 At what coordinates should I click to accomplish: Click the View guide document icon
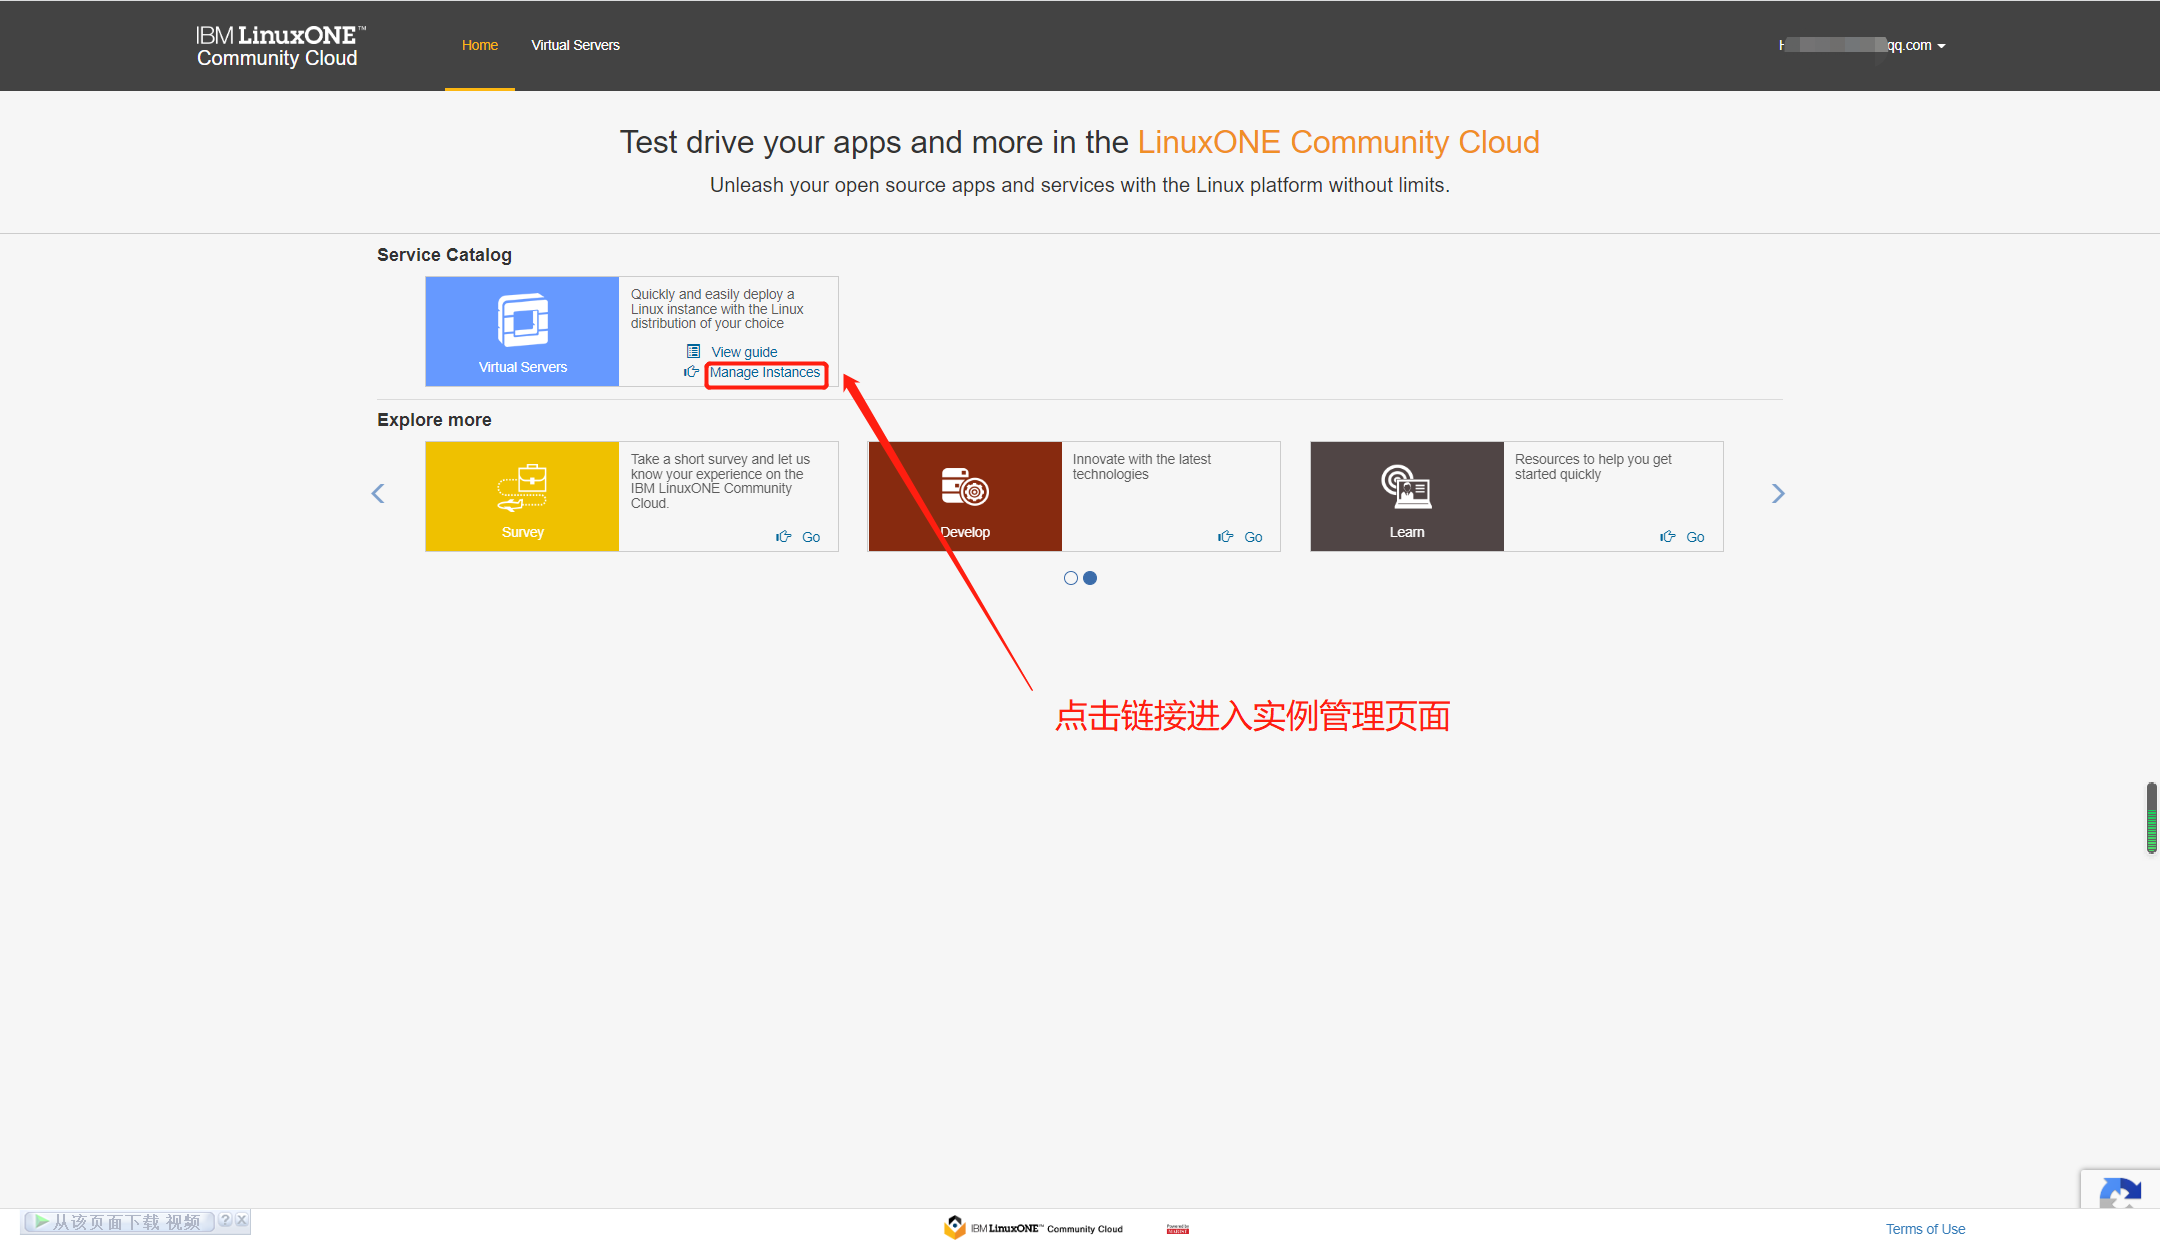[693, 351]
